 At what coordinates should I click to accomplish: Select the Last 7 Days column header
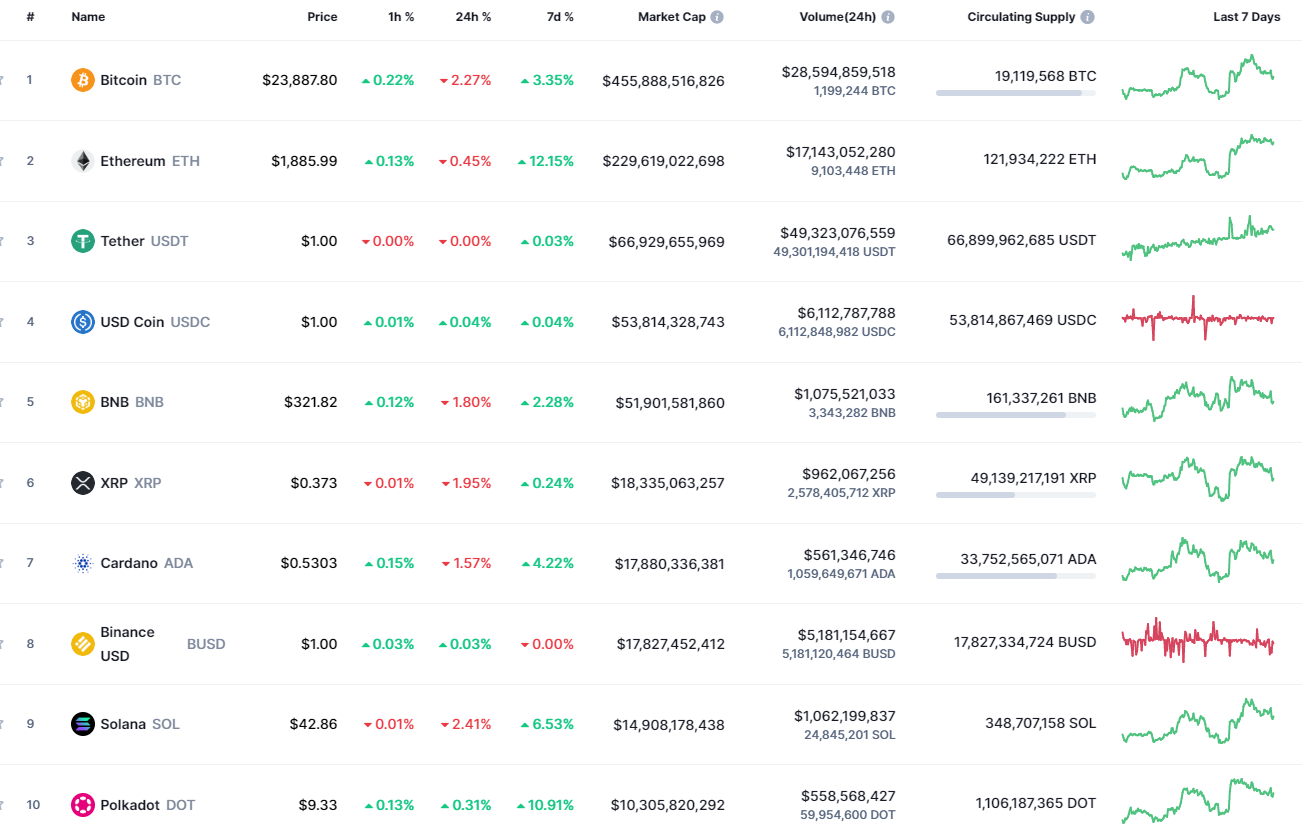tap(1246, 16)
